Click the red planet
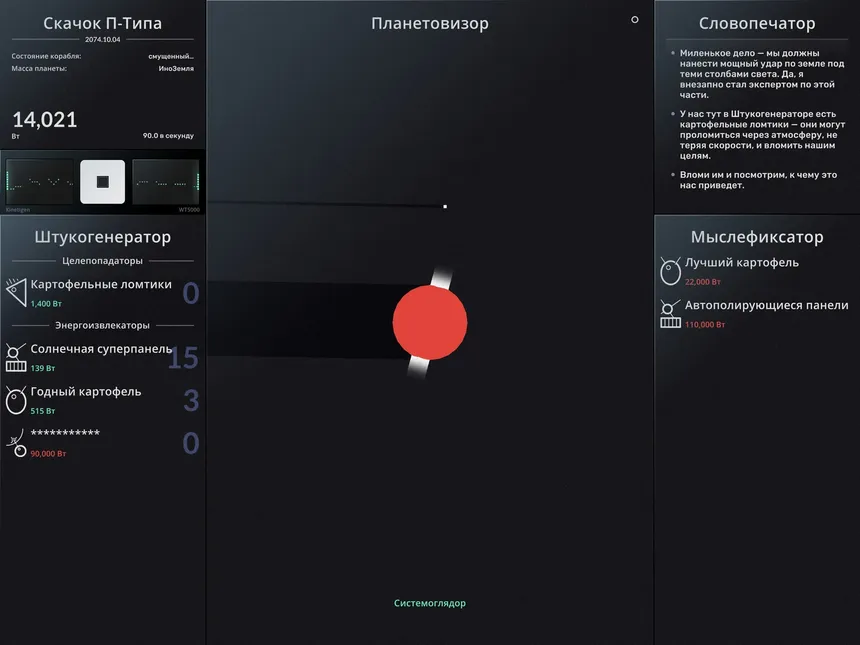 pyautogui.click(x=430, y=322)
